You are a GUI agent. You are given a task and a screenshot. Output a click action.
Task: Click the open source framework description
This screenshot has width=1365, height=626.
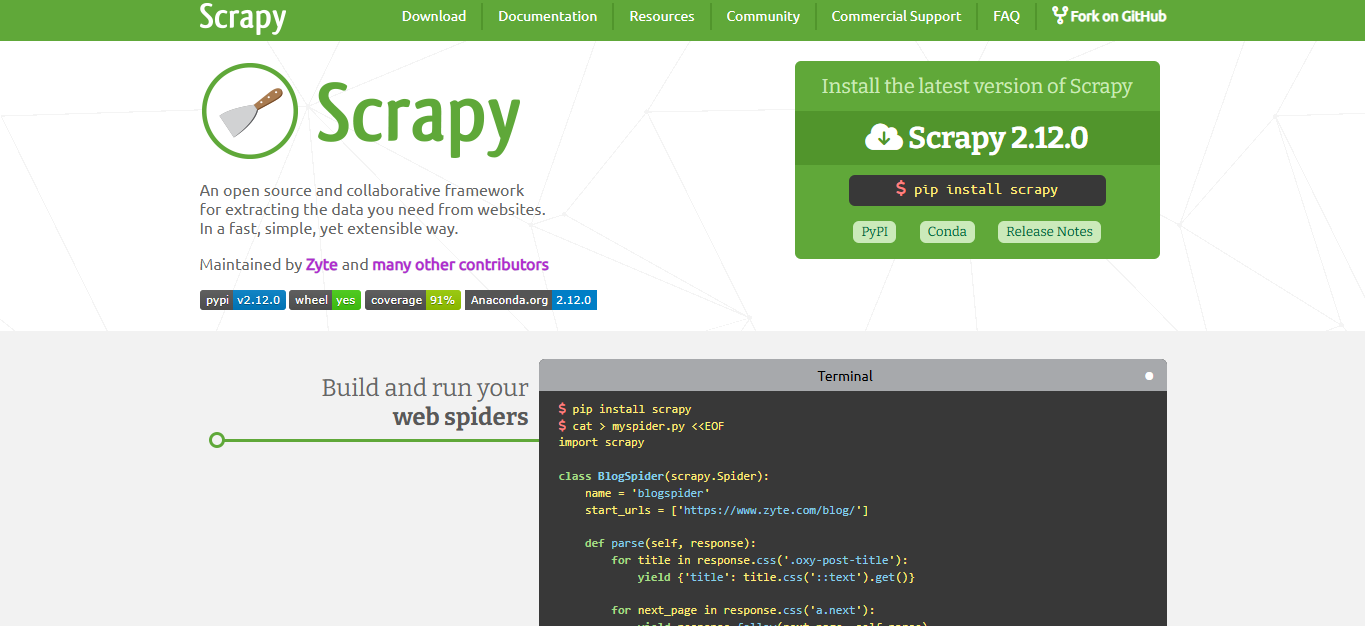click(x=372, y=210)
